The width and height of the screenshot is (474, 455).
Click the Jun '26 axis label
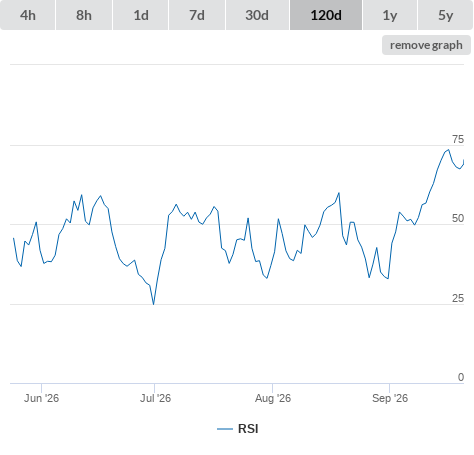41,398
